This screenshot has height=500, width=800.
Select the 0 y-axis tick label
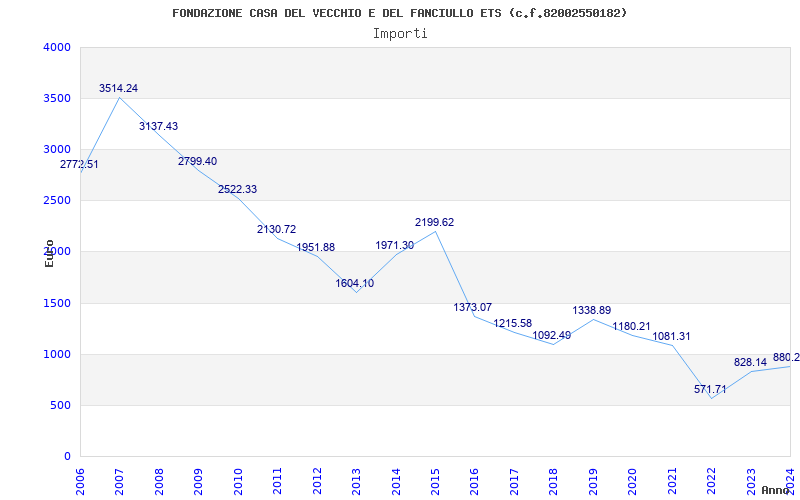coord(67,457)
